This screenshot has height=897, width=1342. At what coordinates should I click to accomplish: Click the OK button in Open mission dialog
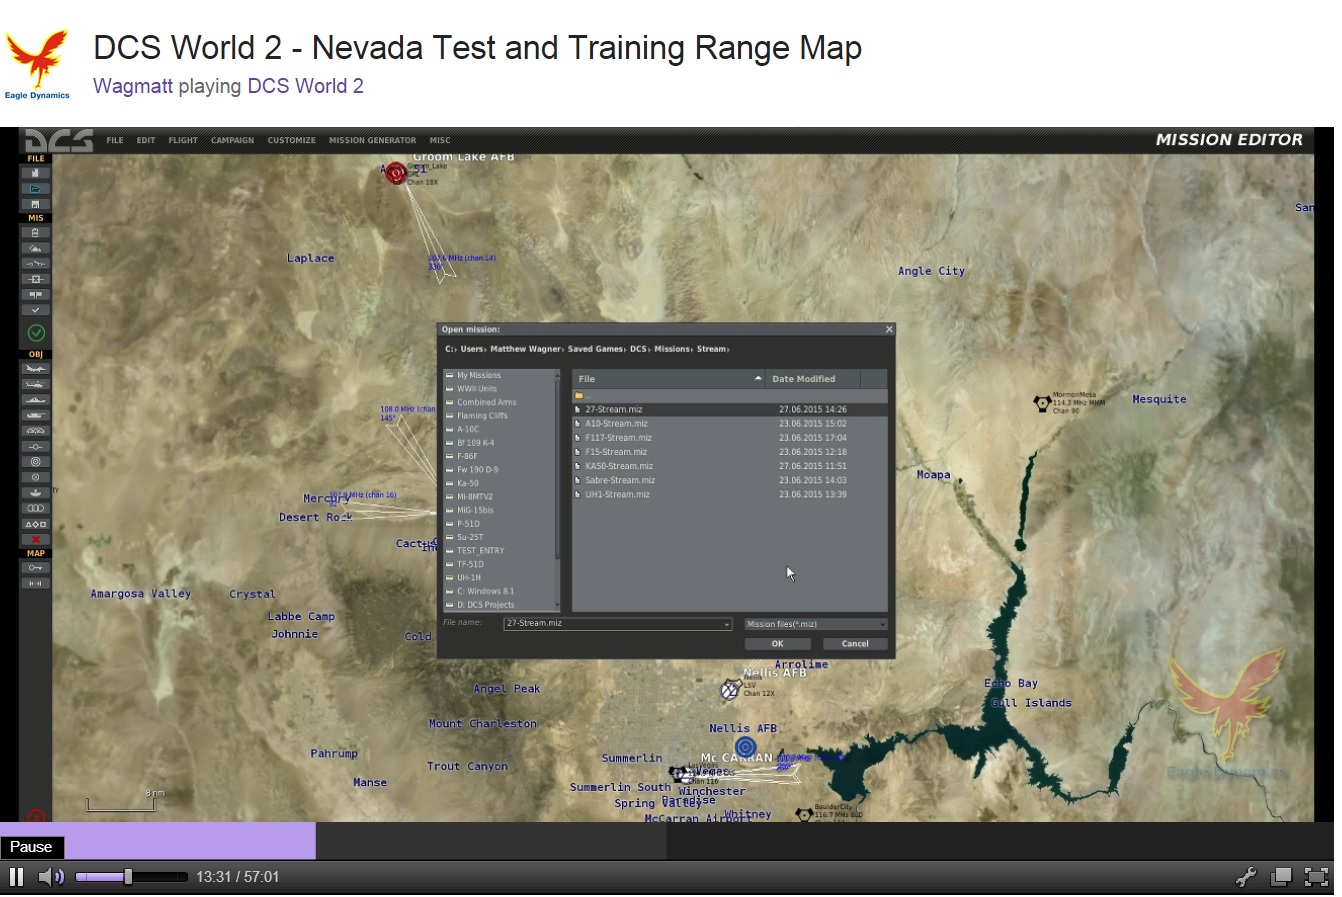[777, 644]
